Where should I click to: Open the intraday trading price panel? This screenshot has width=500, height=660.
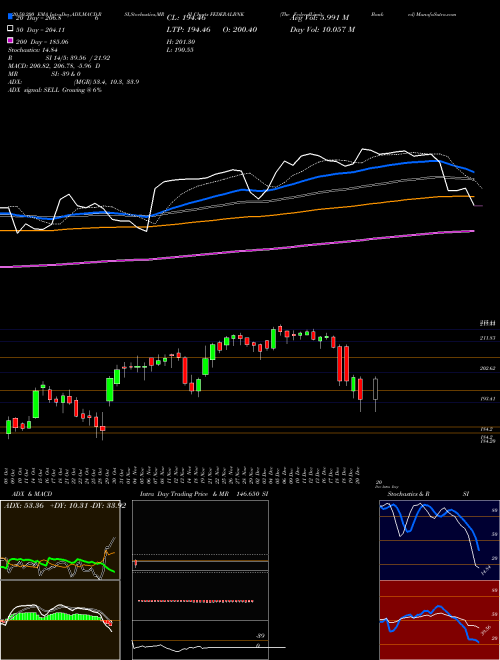coord(200,580)
